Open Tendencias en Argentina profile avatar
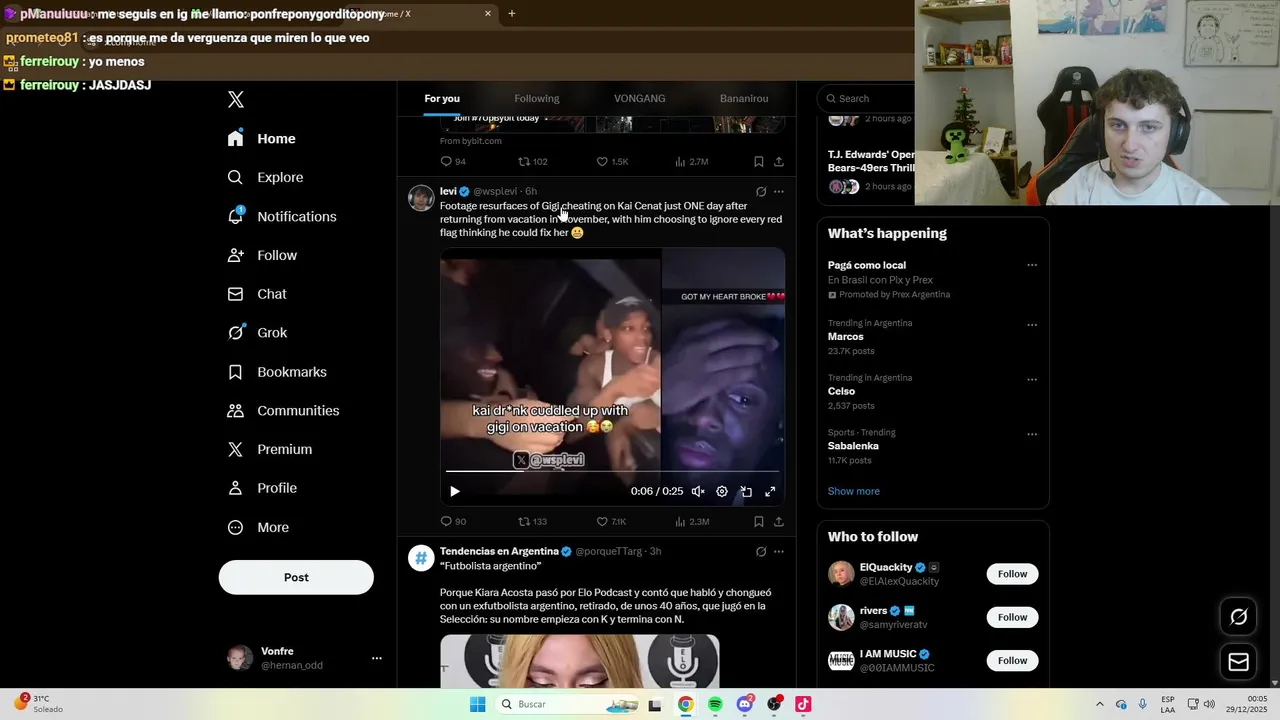This screenshot has width=1280, height=720. click(421, 557)
